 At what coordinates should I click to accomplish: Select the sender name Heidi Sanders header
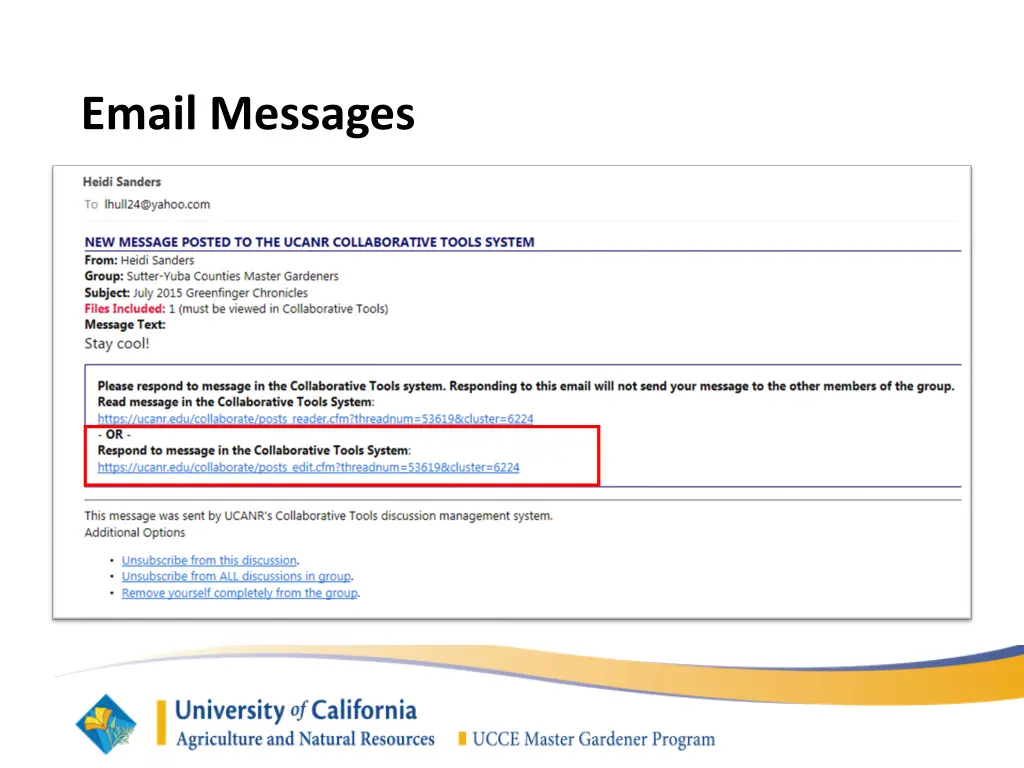121,182
